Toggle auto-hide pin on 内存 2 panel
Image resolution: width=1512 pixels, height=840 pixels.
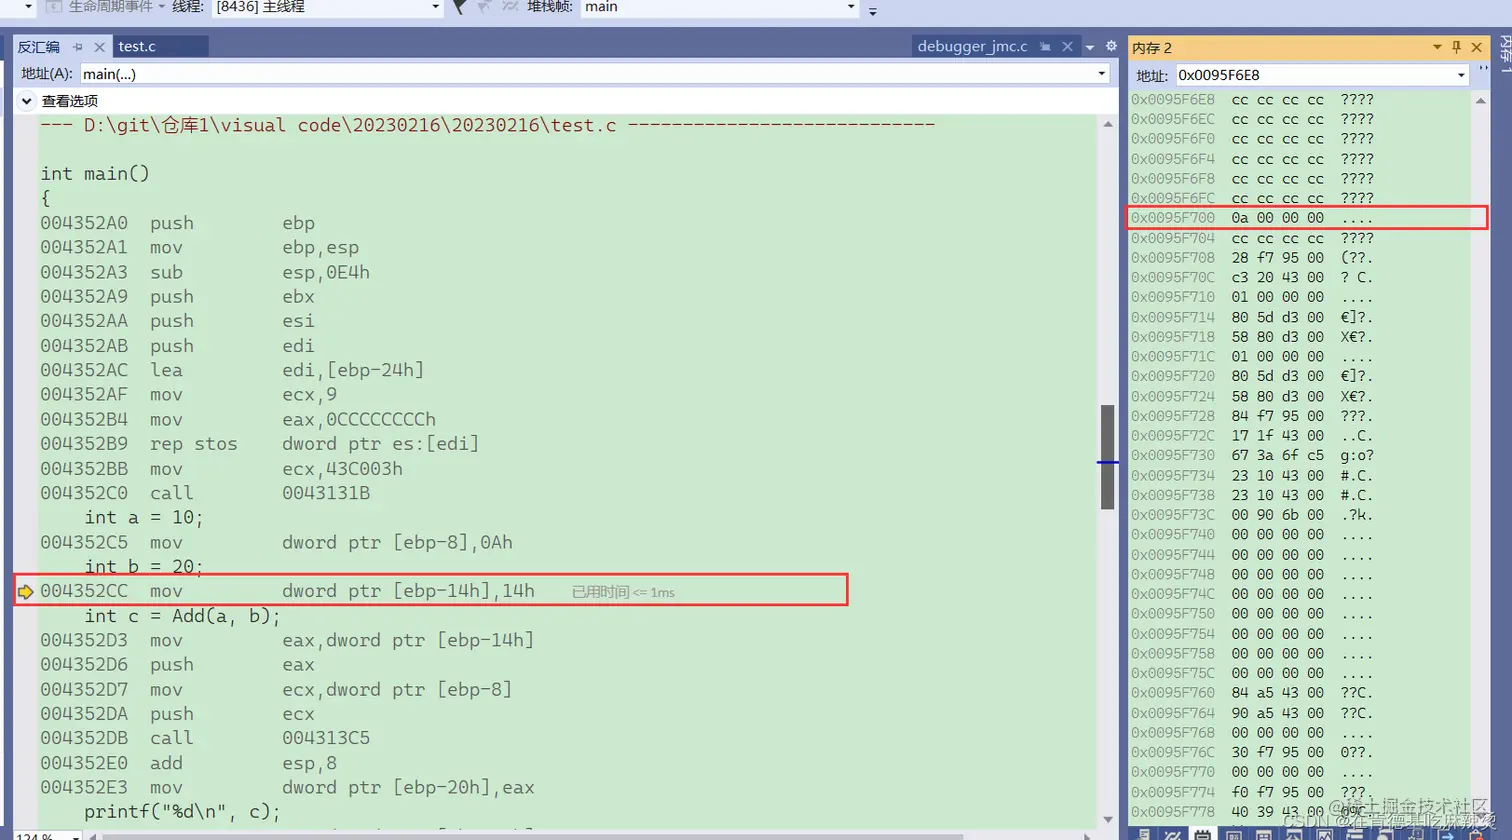1457,47
